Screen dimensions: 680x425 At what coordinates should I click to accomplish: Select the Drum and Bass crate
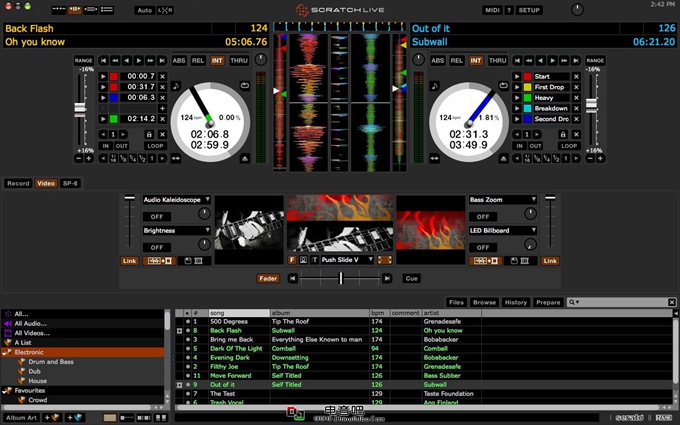click(x=51, y=362)
